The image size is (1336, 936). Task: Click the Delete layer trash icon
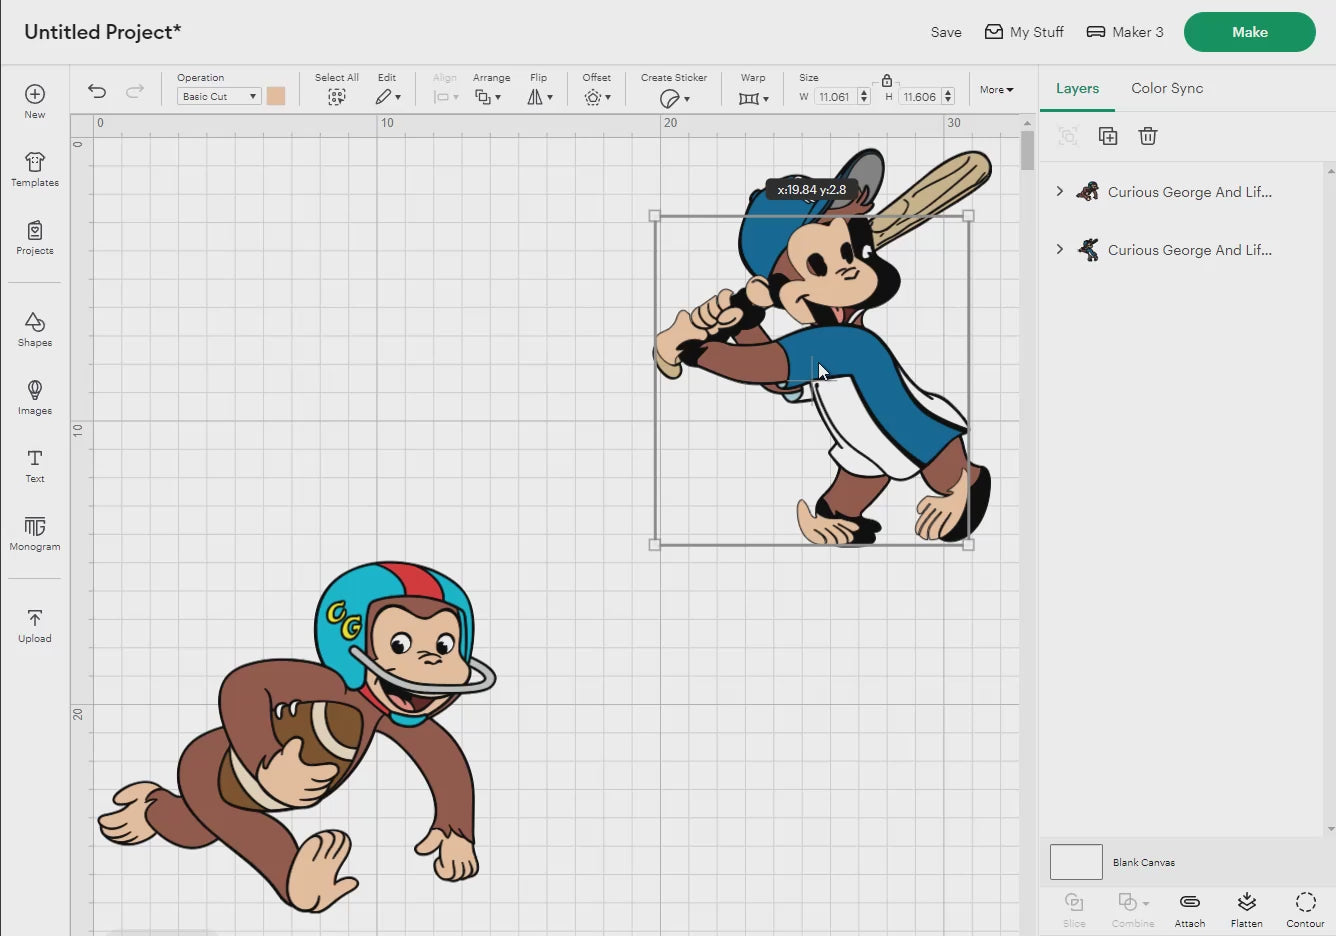tap(1148, 136)
